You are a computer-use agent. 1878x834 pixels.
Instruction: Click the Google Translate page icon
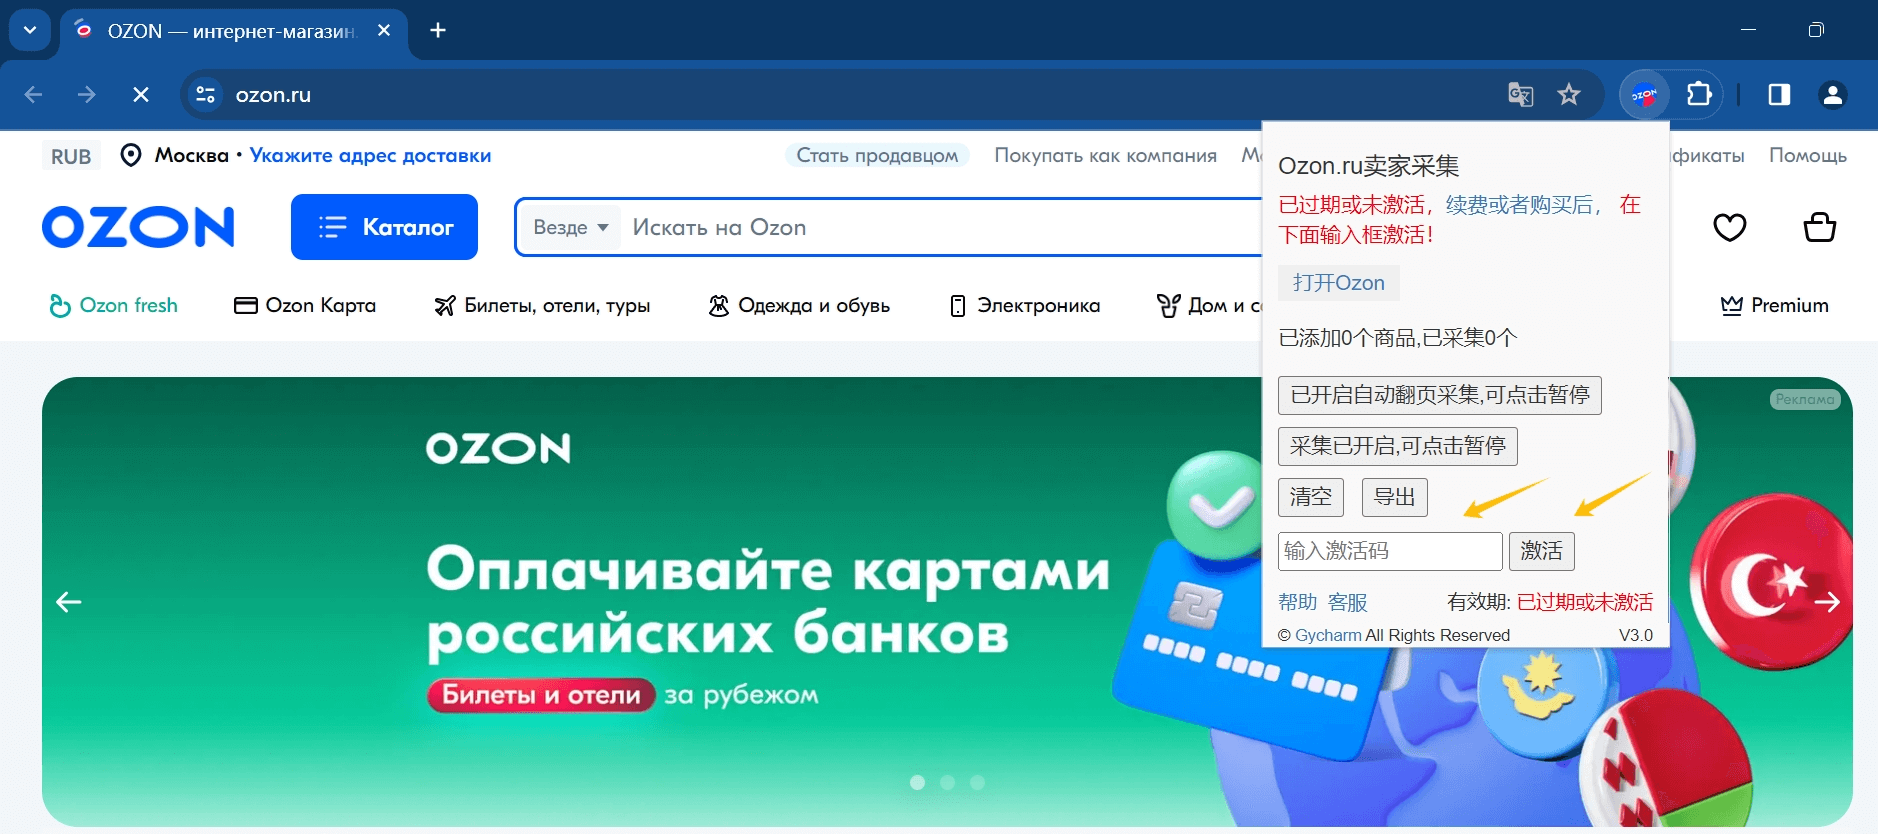1521,95
